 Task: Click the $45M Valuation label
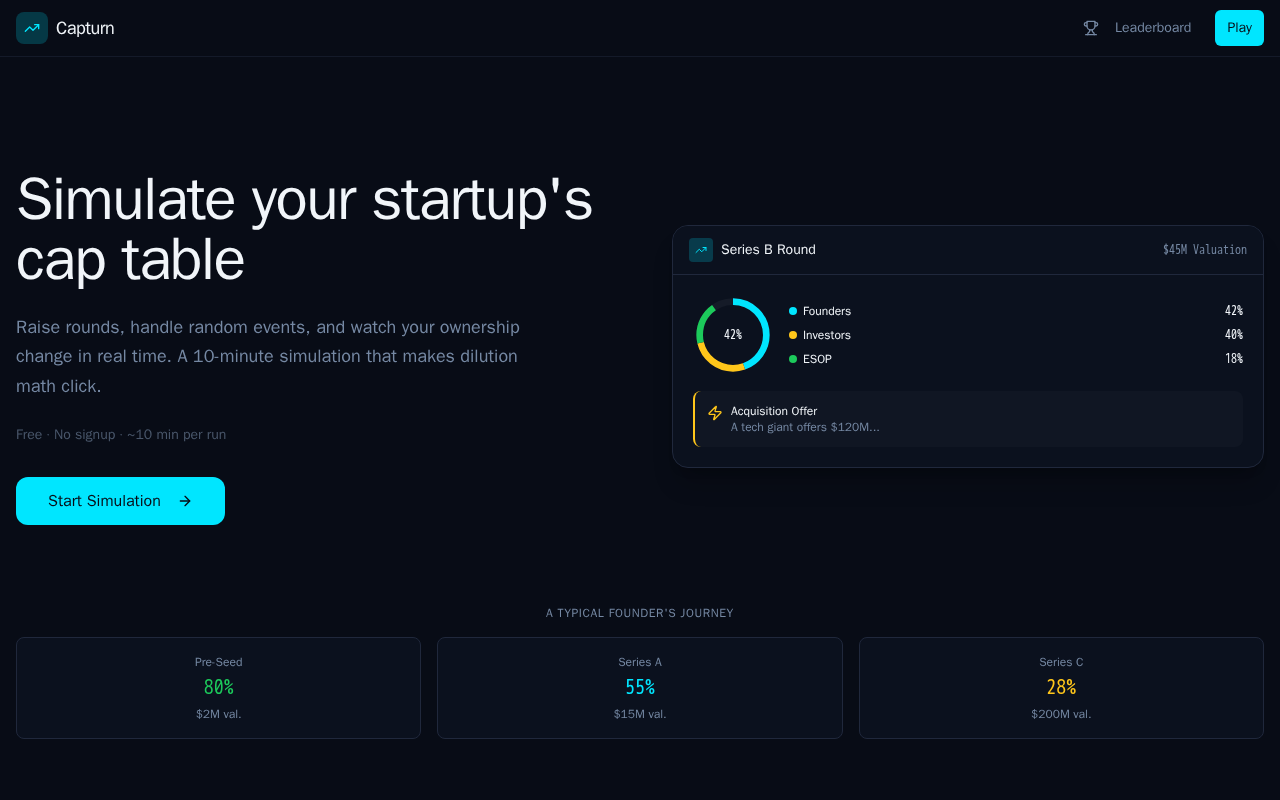pos(1204,250)
